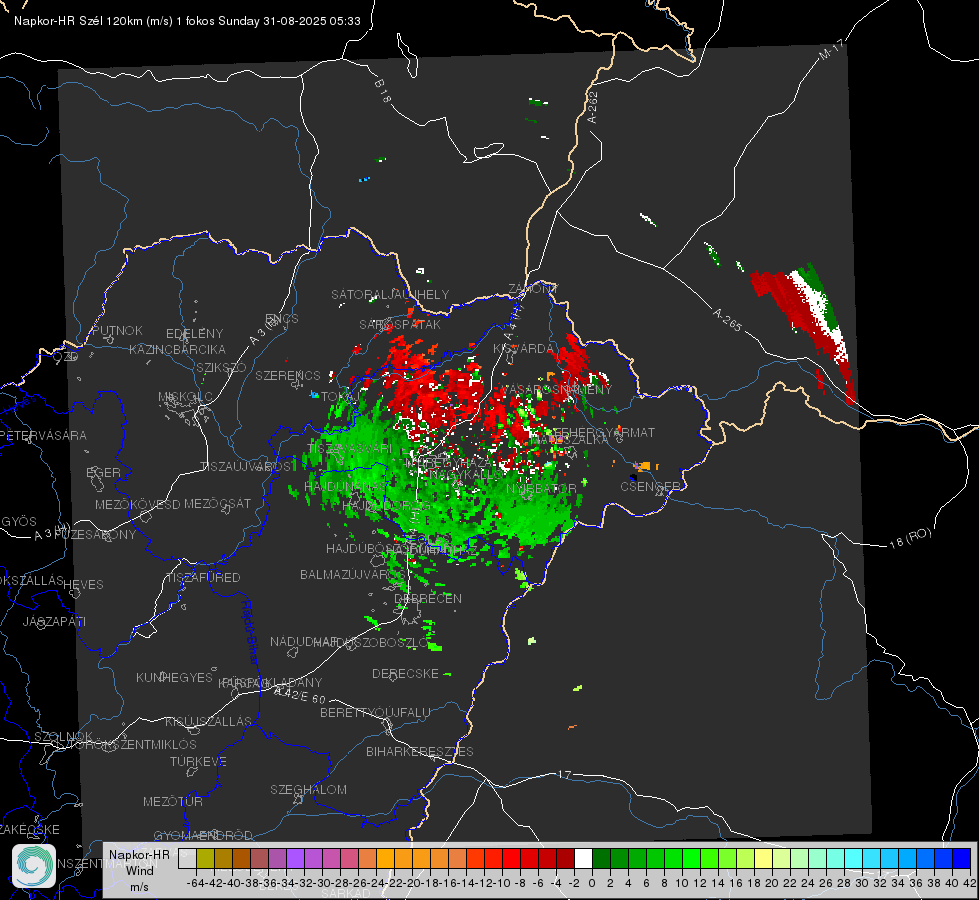This screenshot has width=979, height=900.
Task: Select the TÚRKEVE label
Action: 199,761
